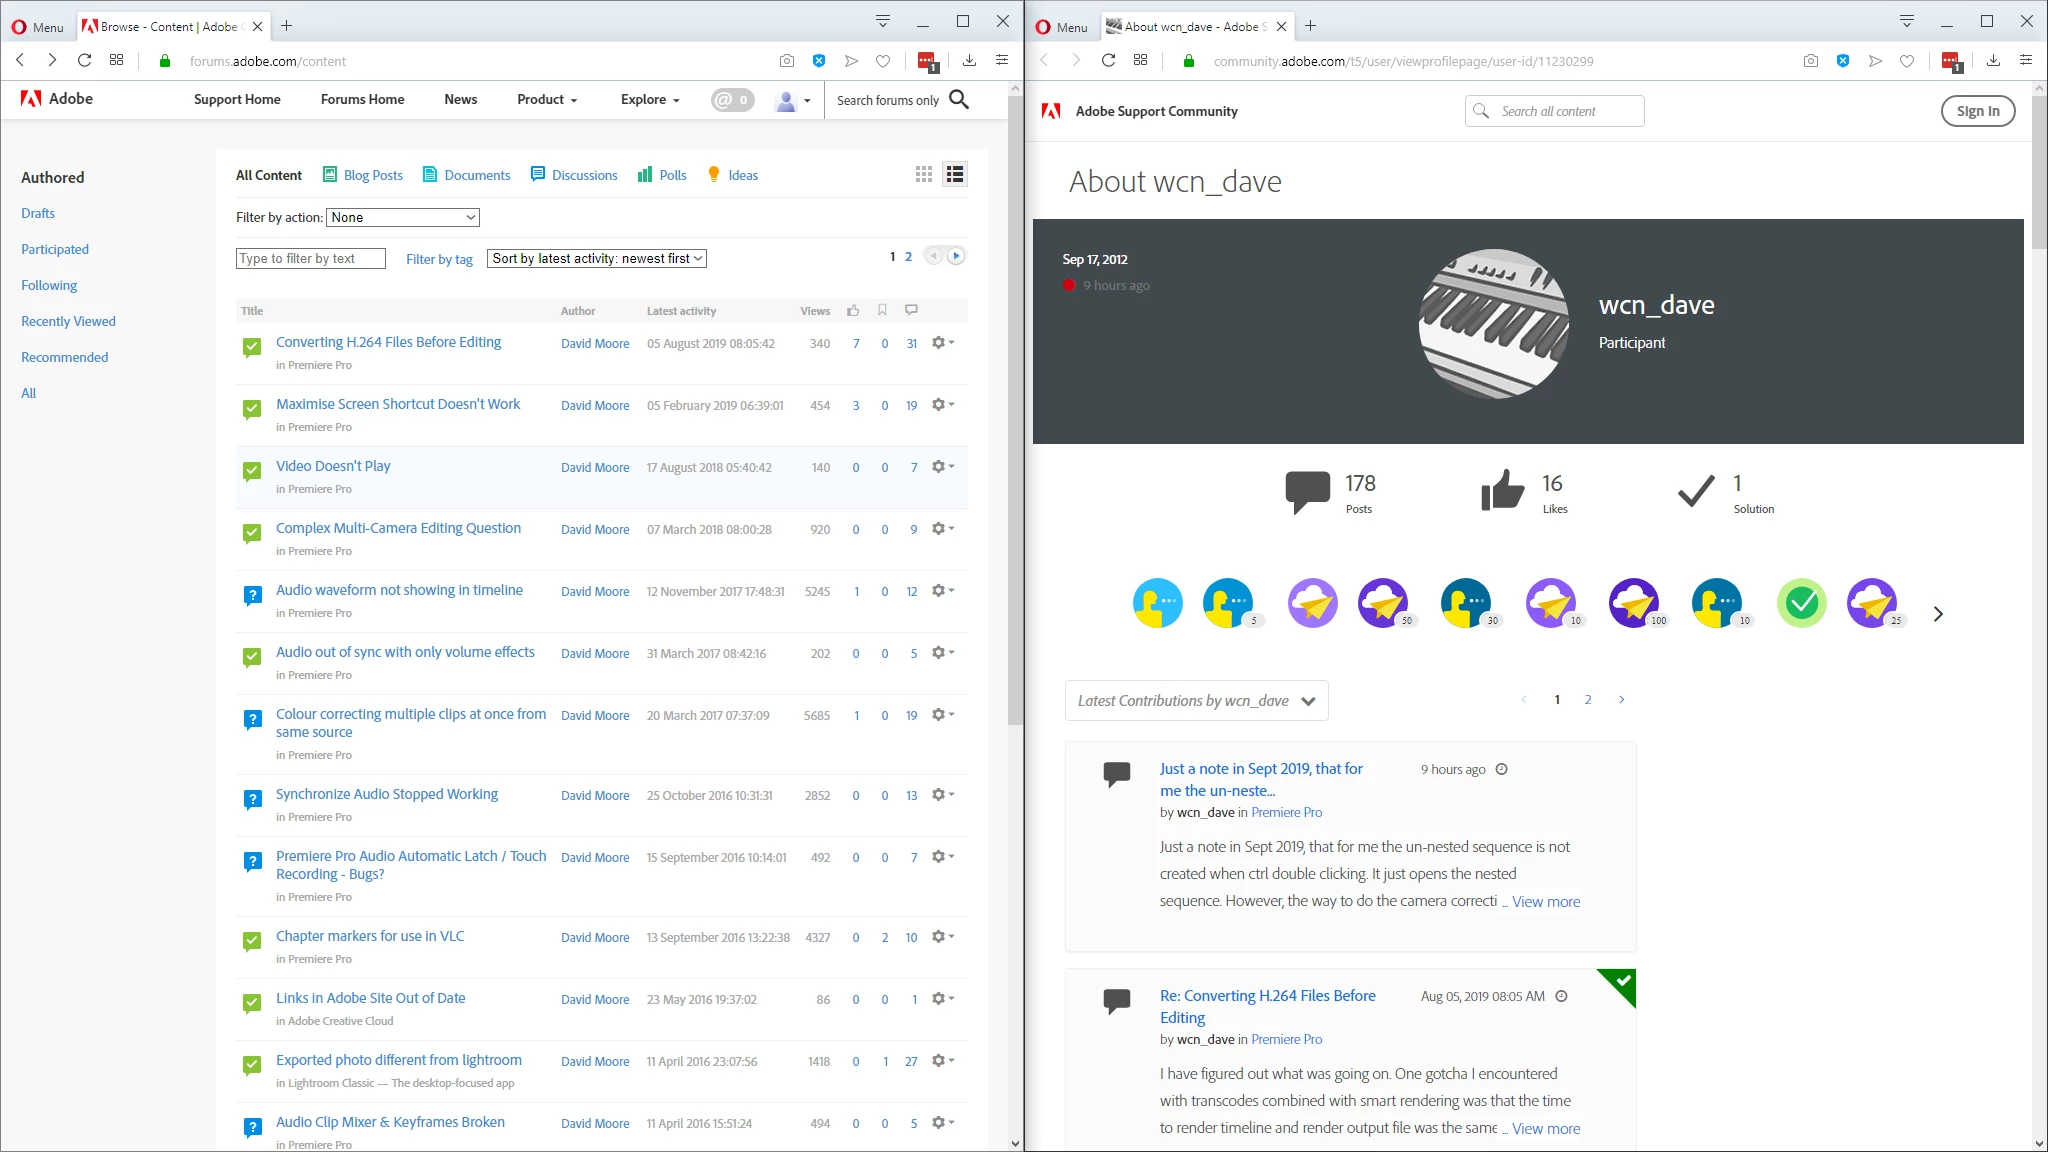The image size is (2048, 1152).
Task: Click the left window vertical scrollbar
Action: pos(1015,400)
